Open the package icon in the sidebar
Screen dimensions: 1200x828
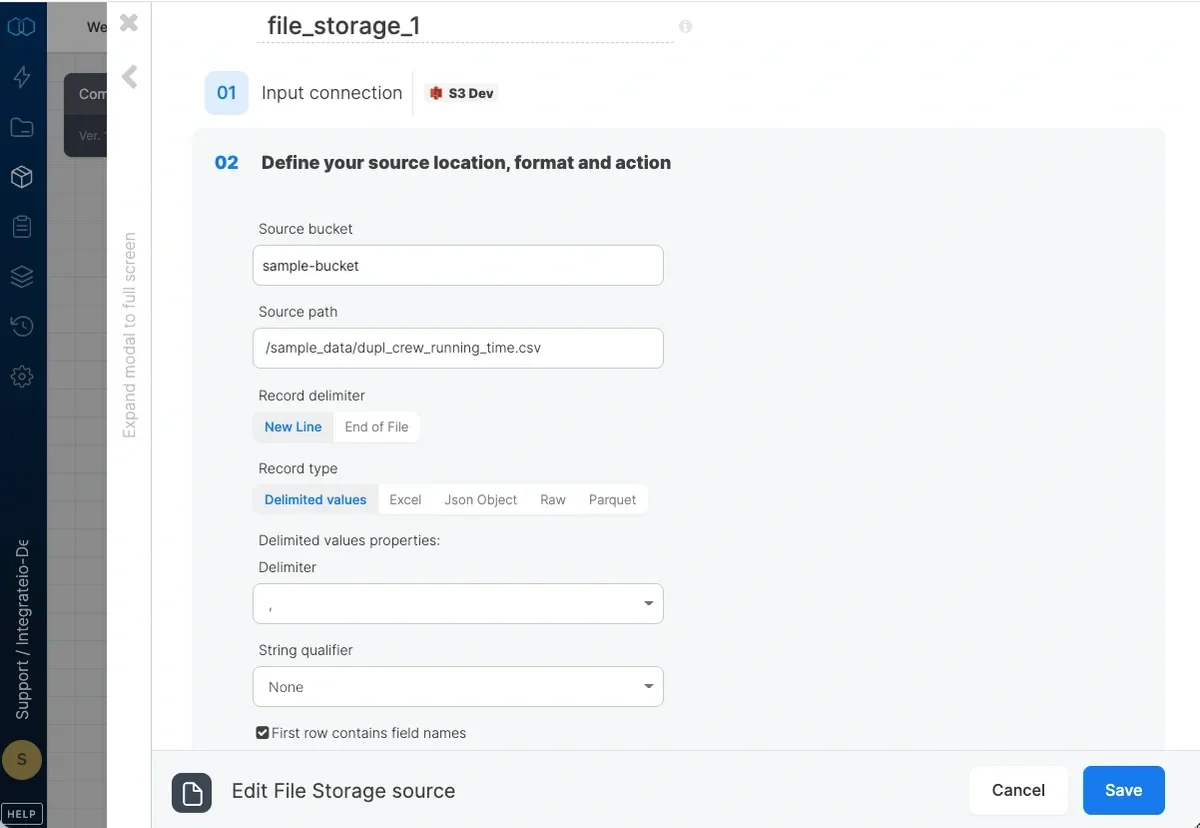(x=22, y=176)
